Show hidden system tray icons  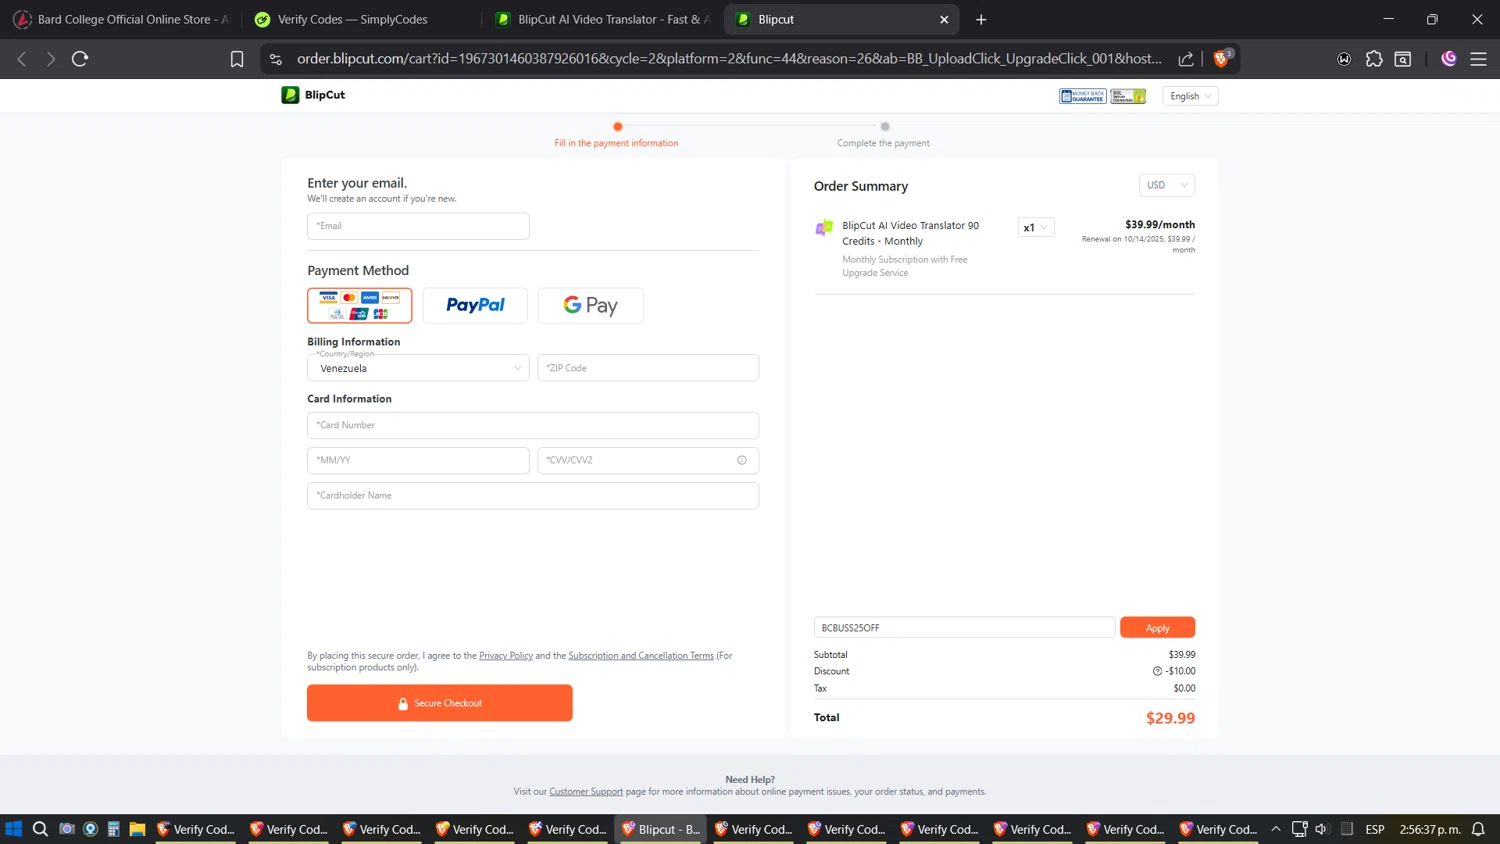point(1276,829)
